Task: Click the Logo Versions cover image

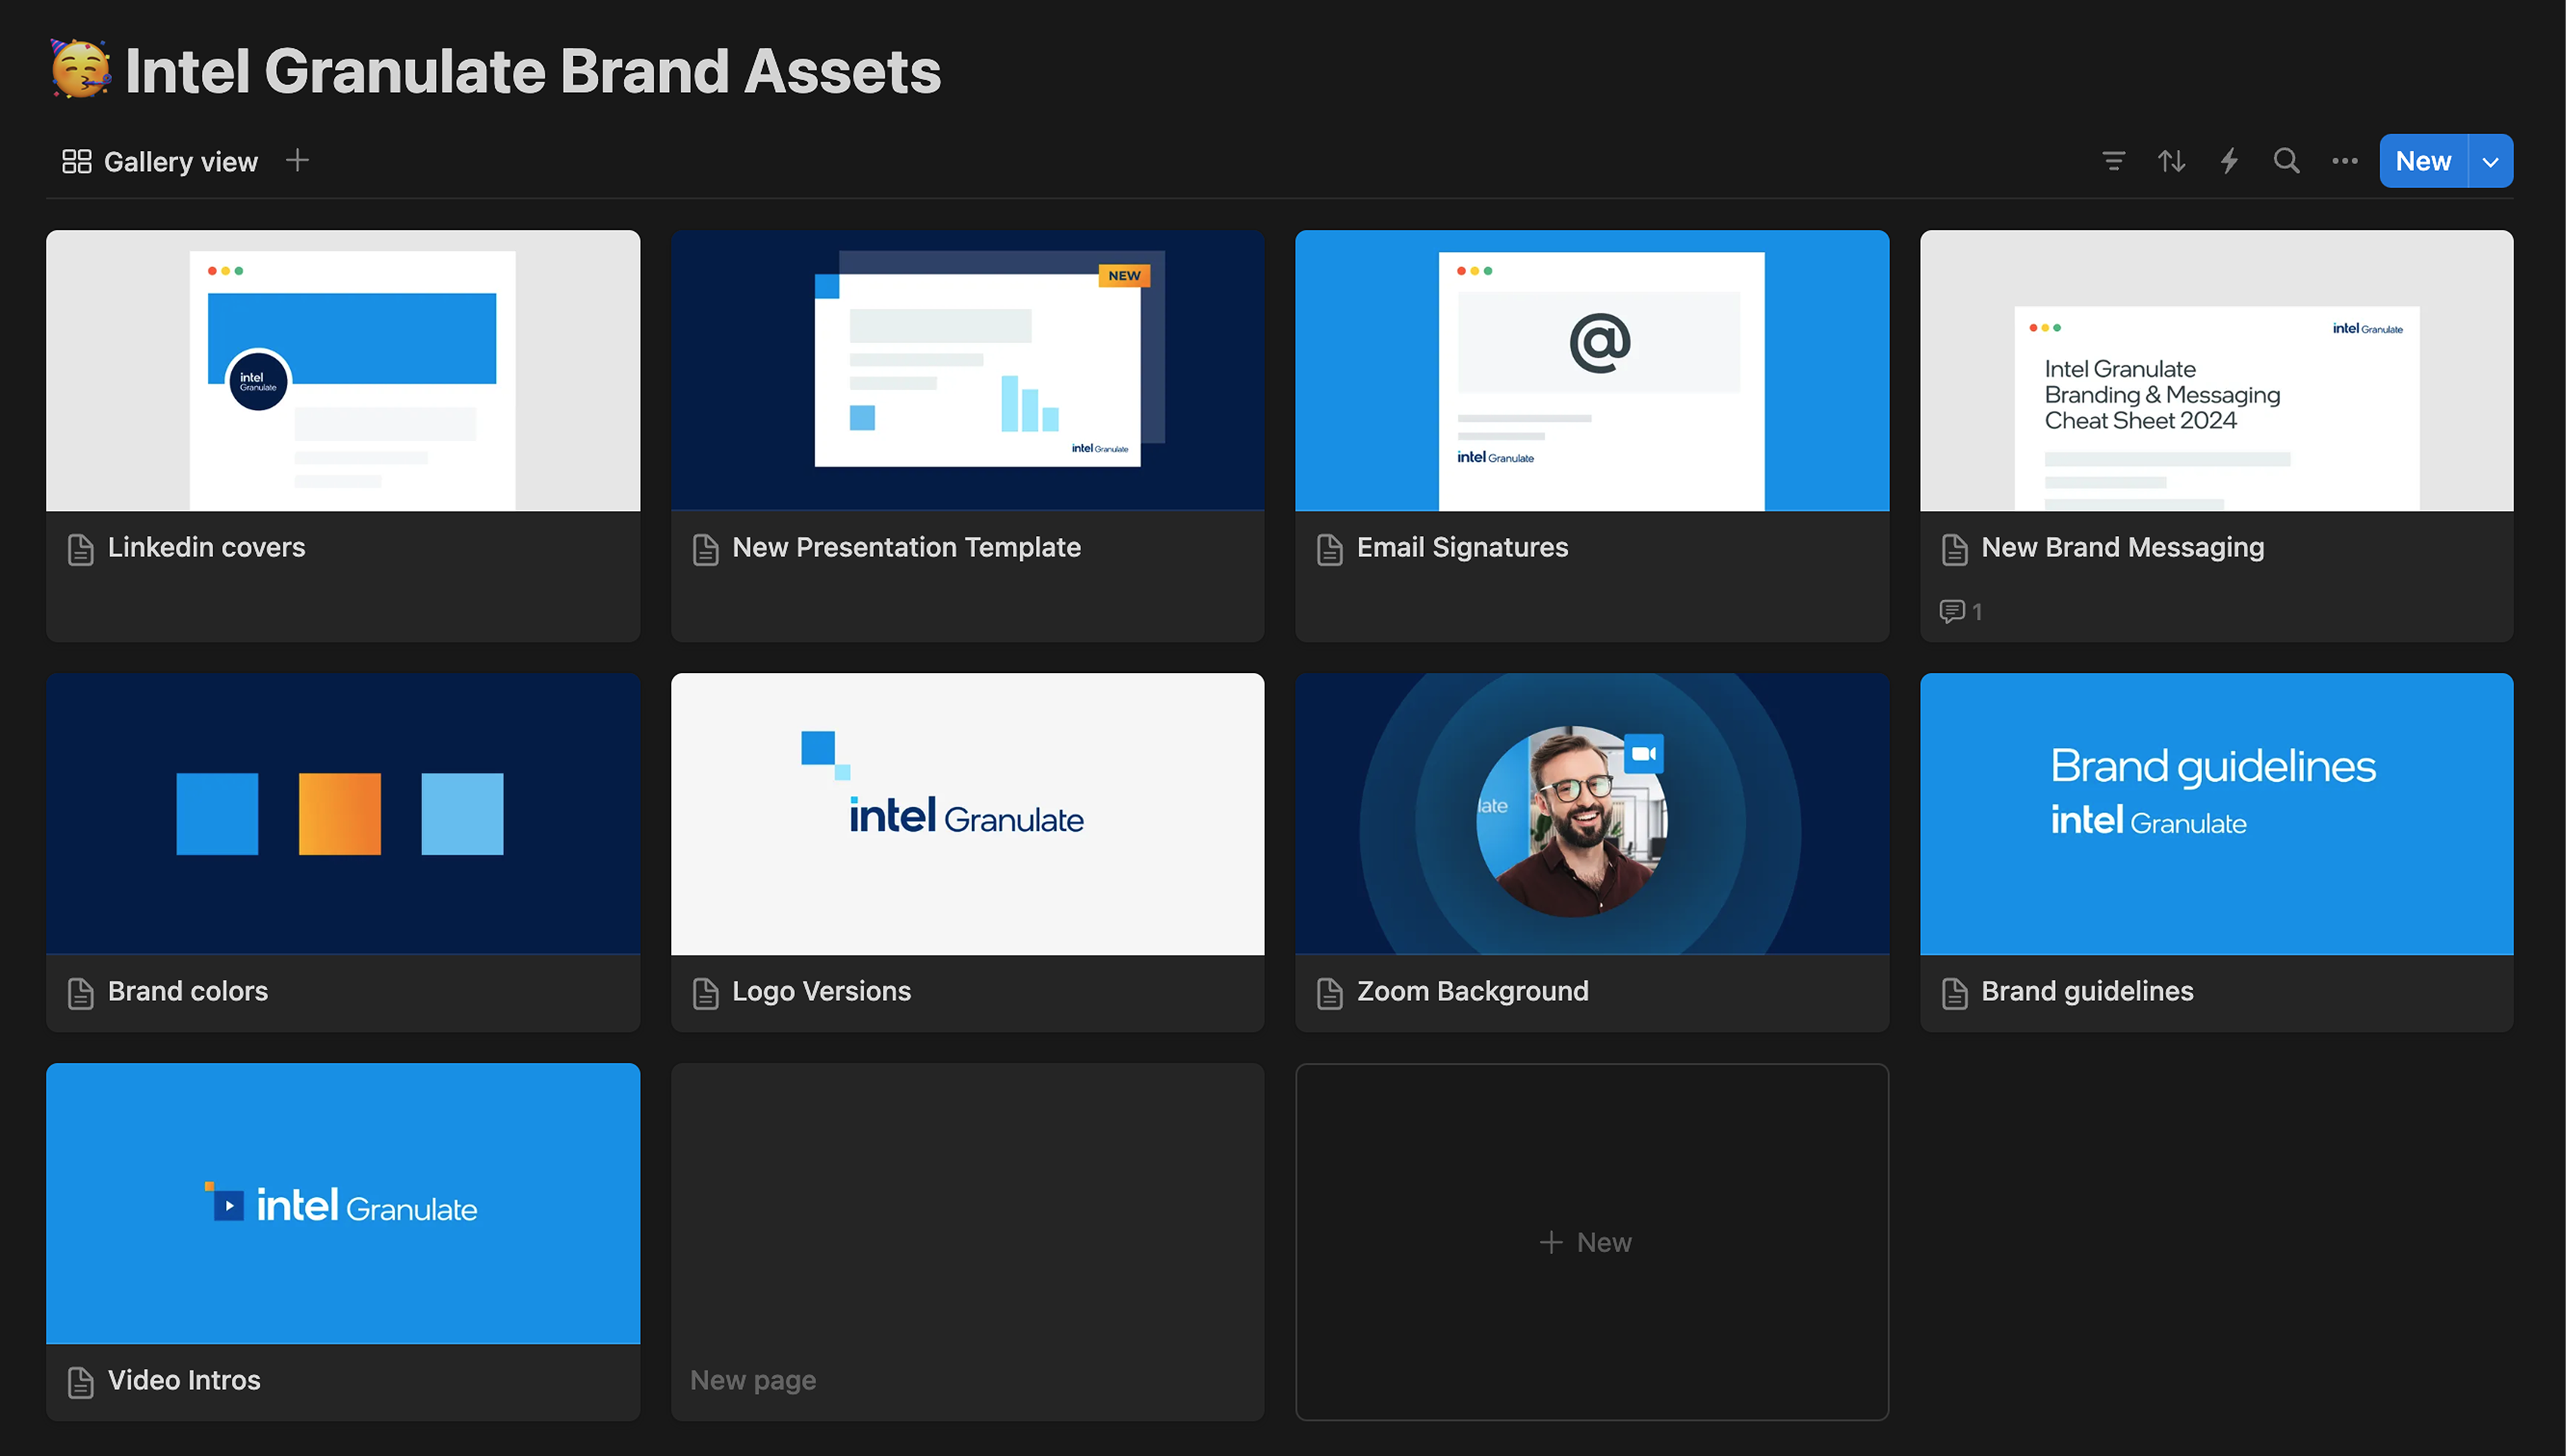Action: tap(967, 814)
